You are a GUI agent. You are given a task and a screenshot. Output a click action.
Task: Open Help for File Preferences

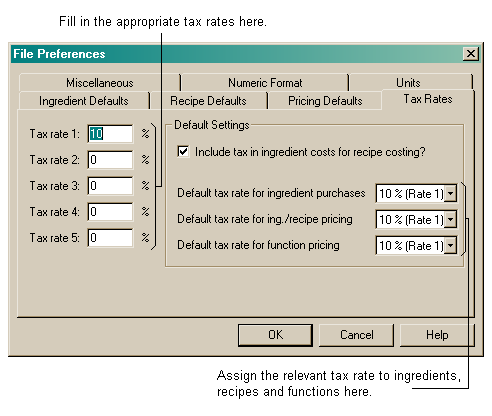[437, 335]
